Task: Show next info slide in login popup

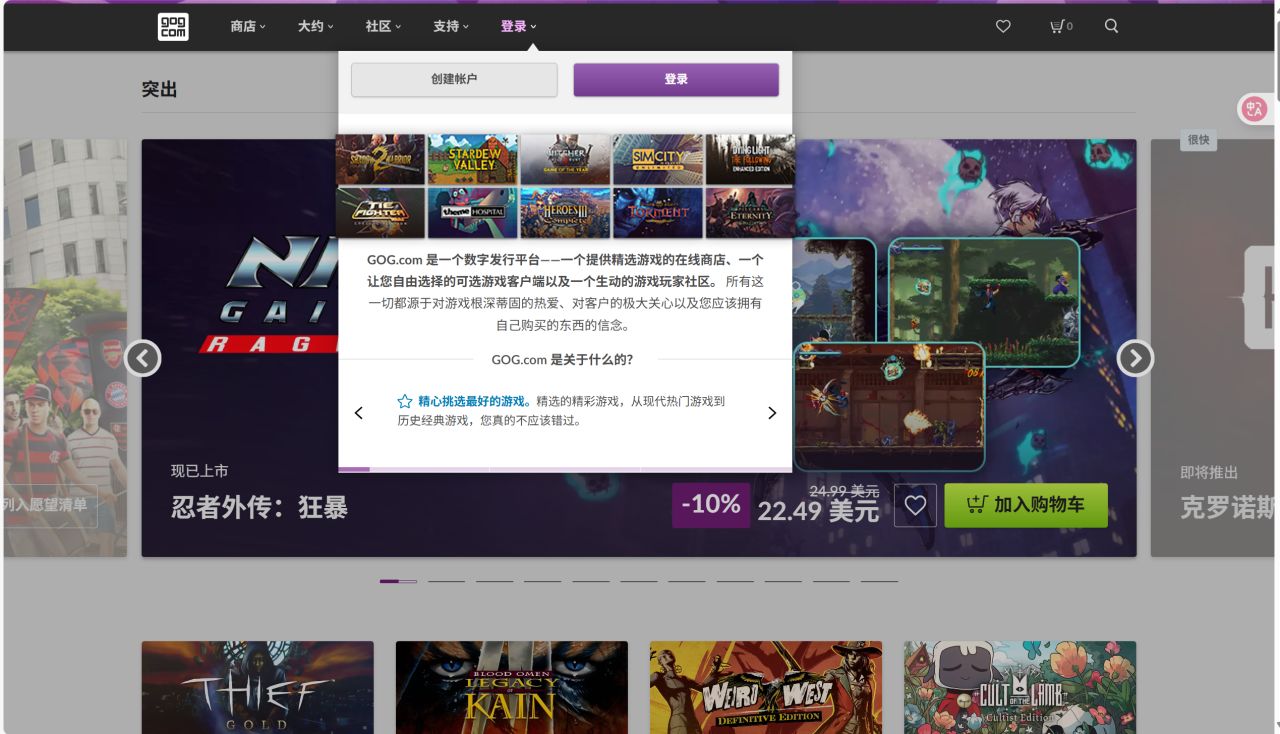Action: (772, 413)
